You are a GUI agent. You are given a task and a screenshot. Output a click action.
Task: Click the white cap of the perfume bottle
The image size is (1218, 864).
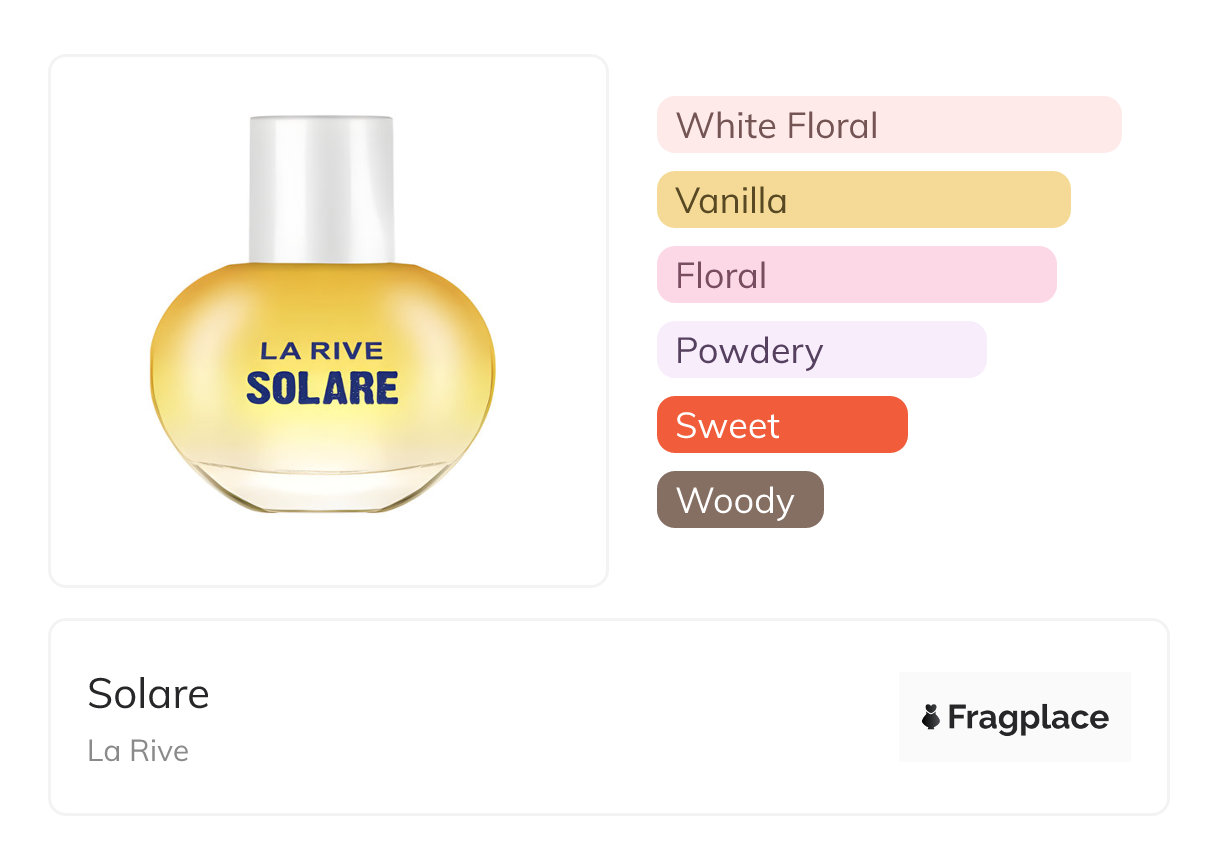pos(321,185)
